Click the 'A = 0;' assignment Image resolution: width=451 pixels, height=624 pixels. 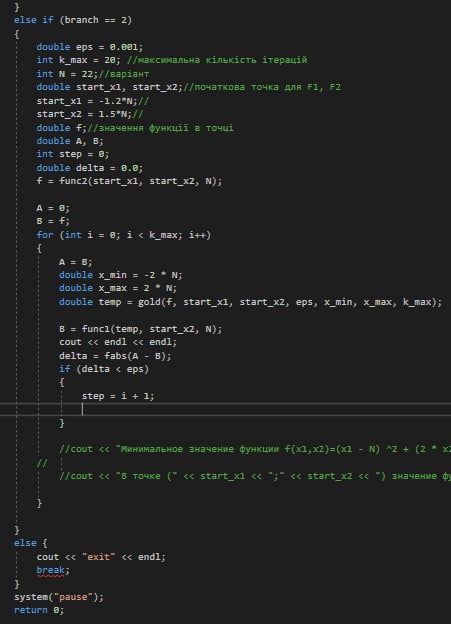pos(53,208)
